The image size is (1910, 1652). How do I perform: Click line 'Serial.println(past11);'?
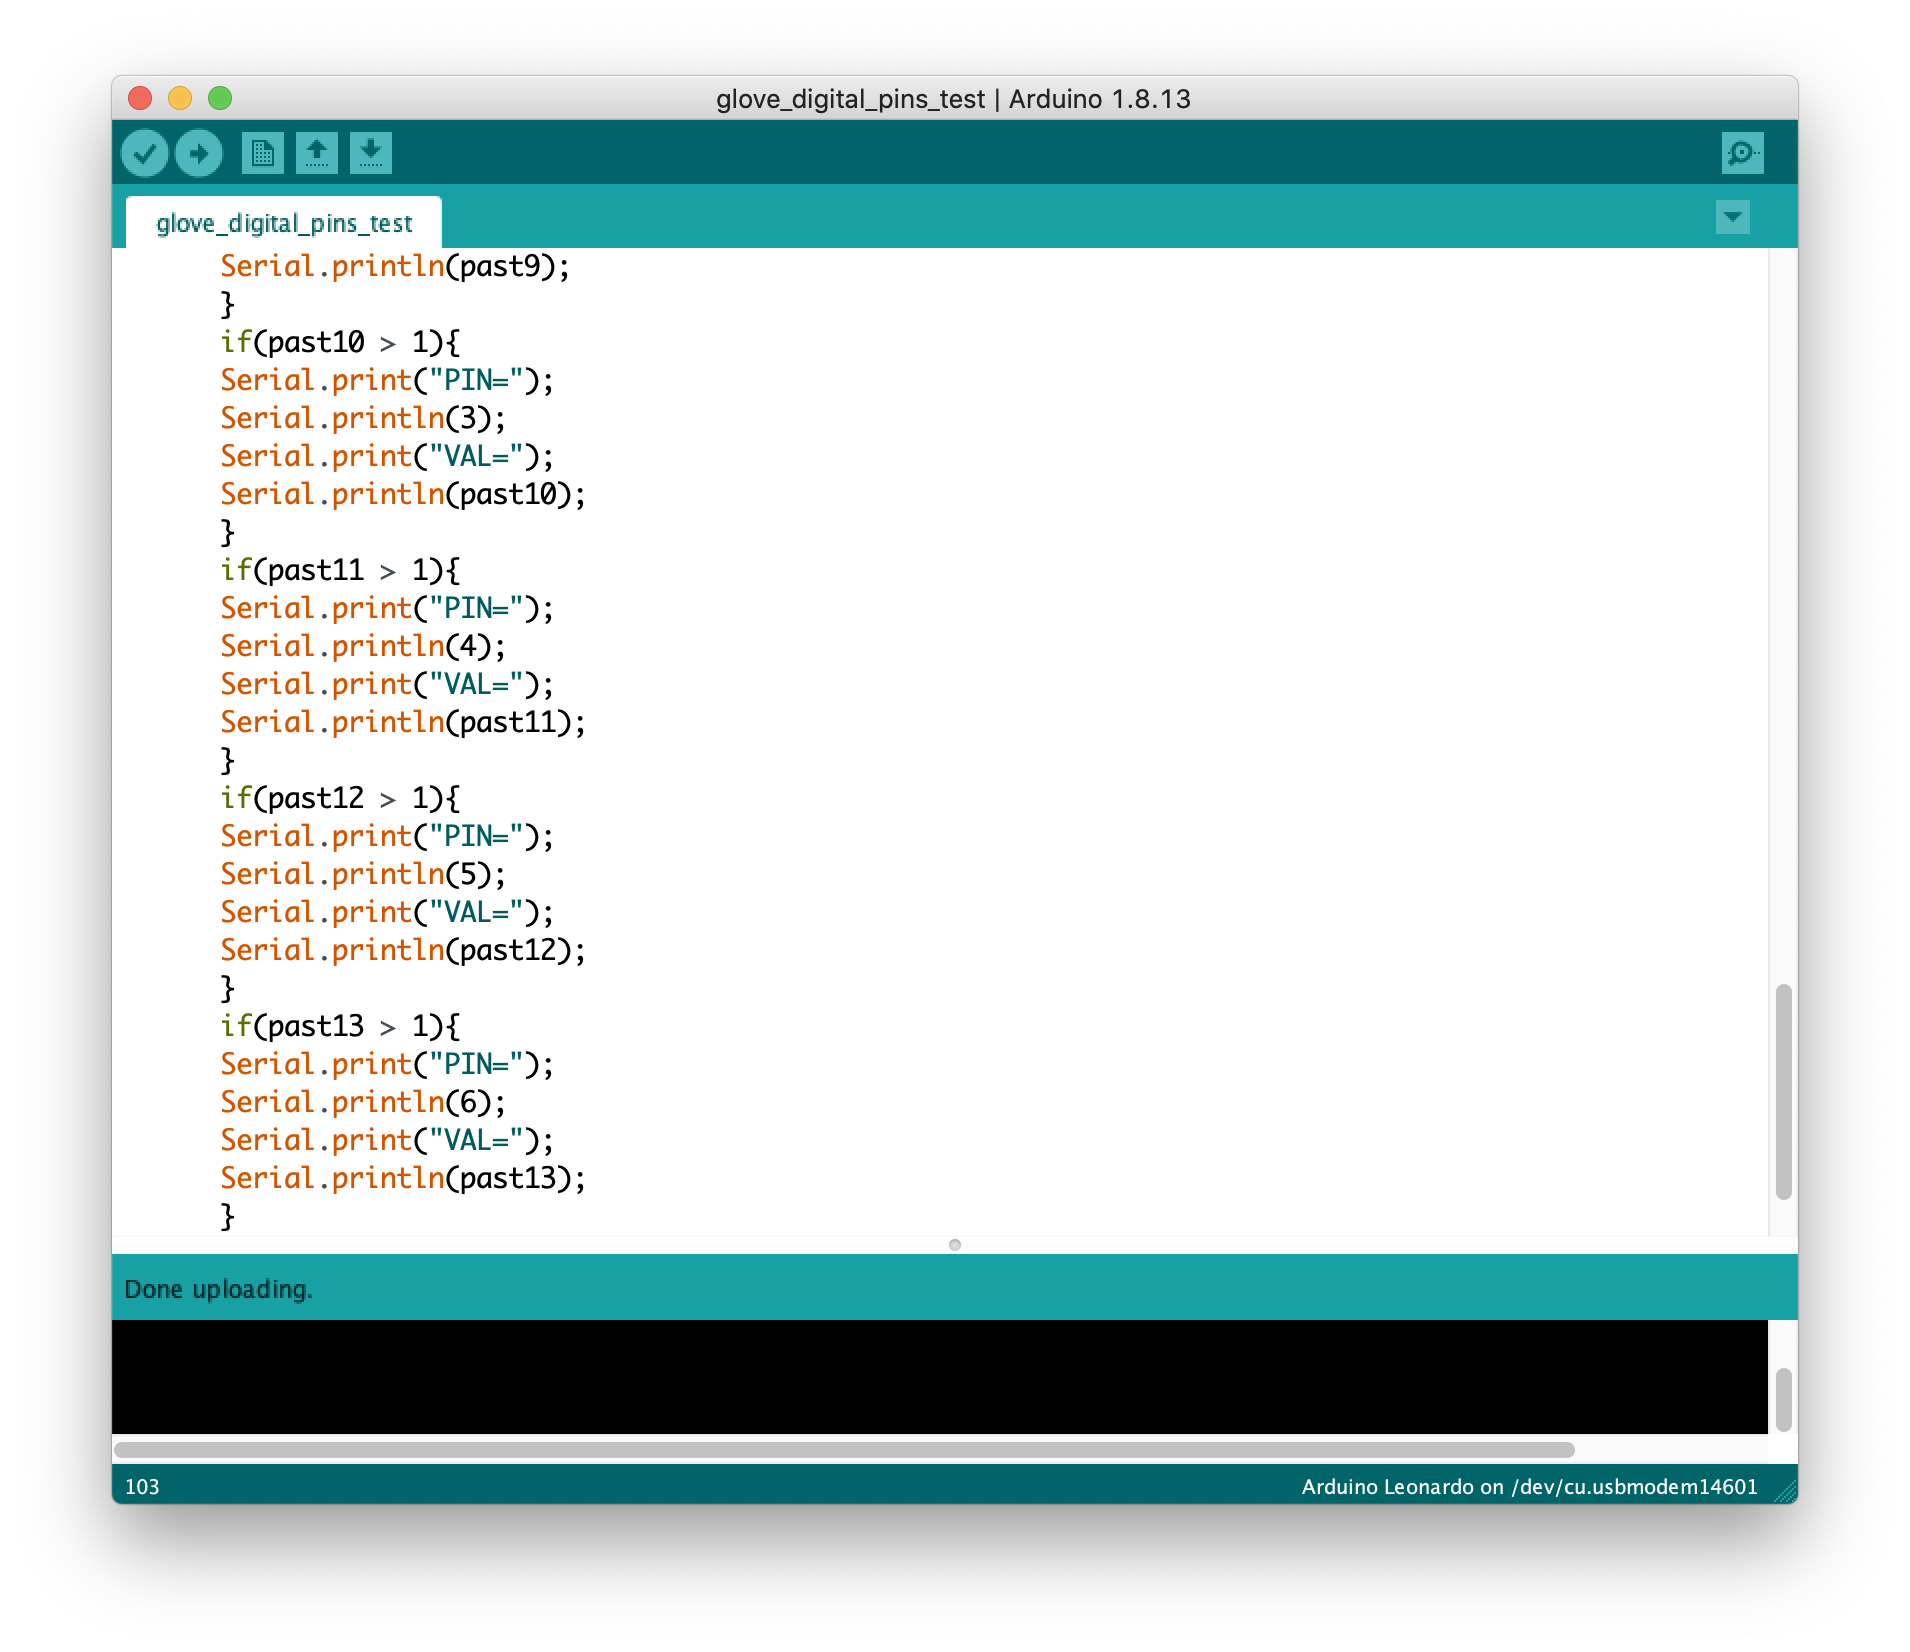click(x=403, y=722)
